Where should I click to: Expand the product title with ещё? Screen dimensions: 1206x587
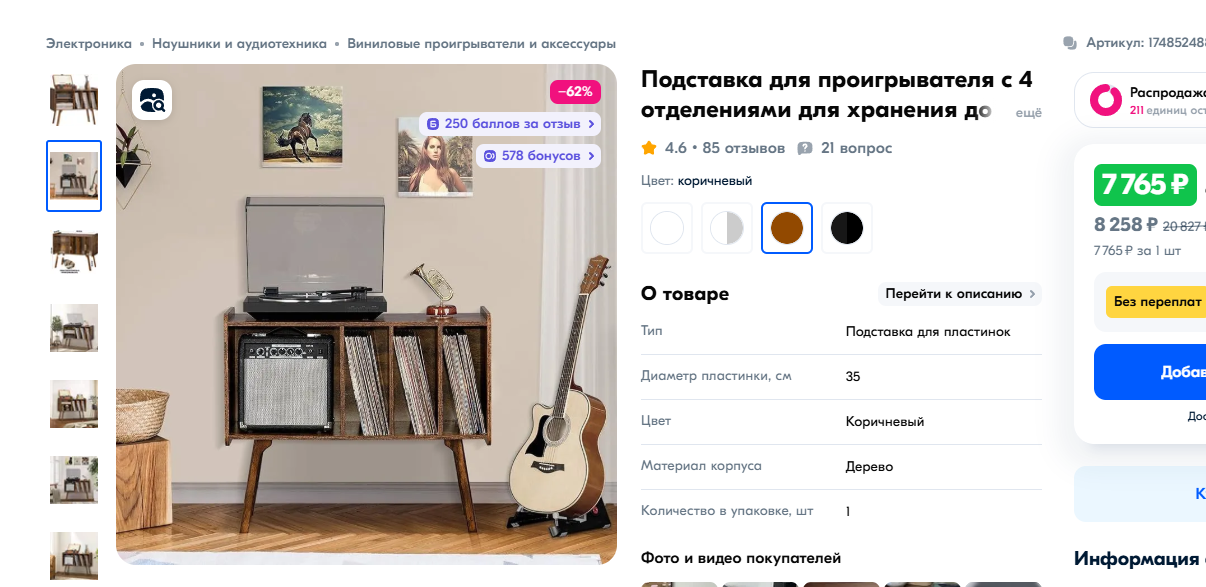point(1029,113)
